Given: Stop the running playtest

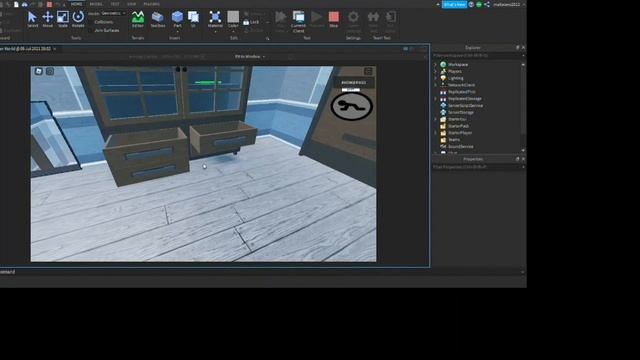Looking at the screenshot, I should (x=333, y=19).
